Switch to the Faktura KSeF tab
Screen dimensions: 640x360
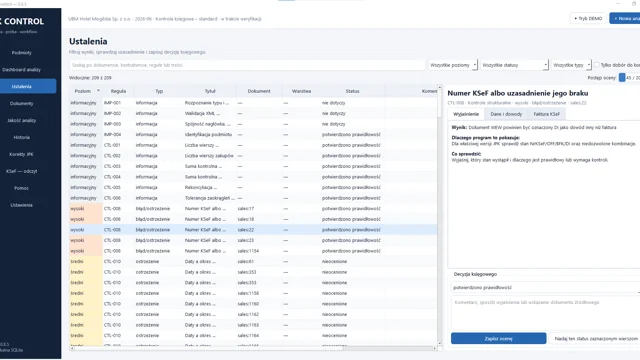tap(547, 114)
